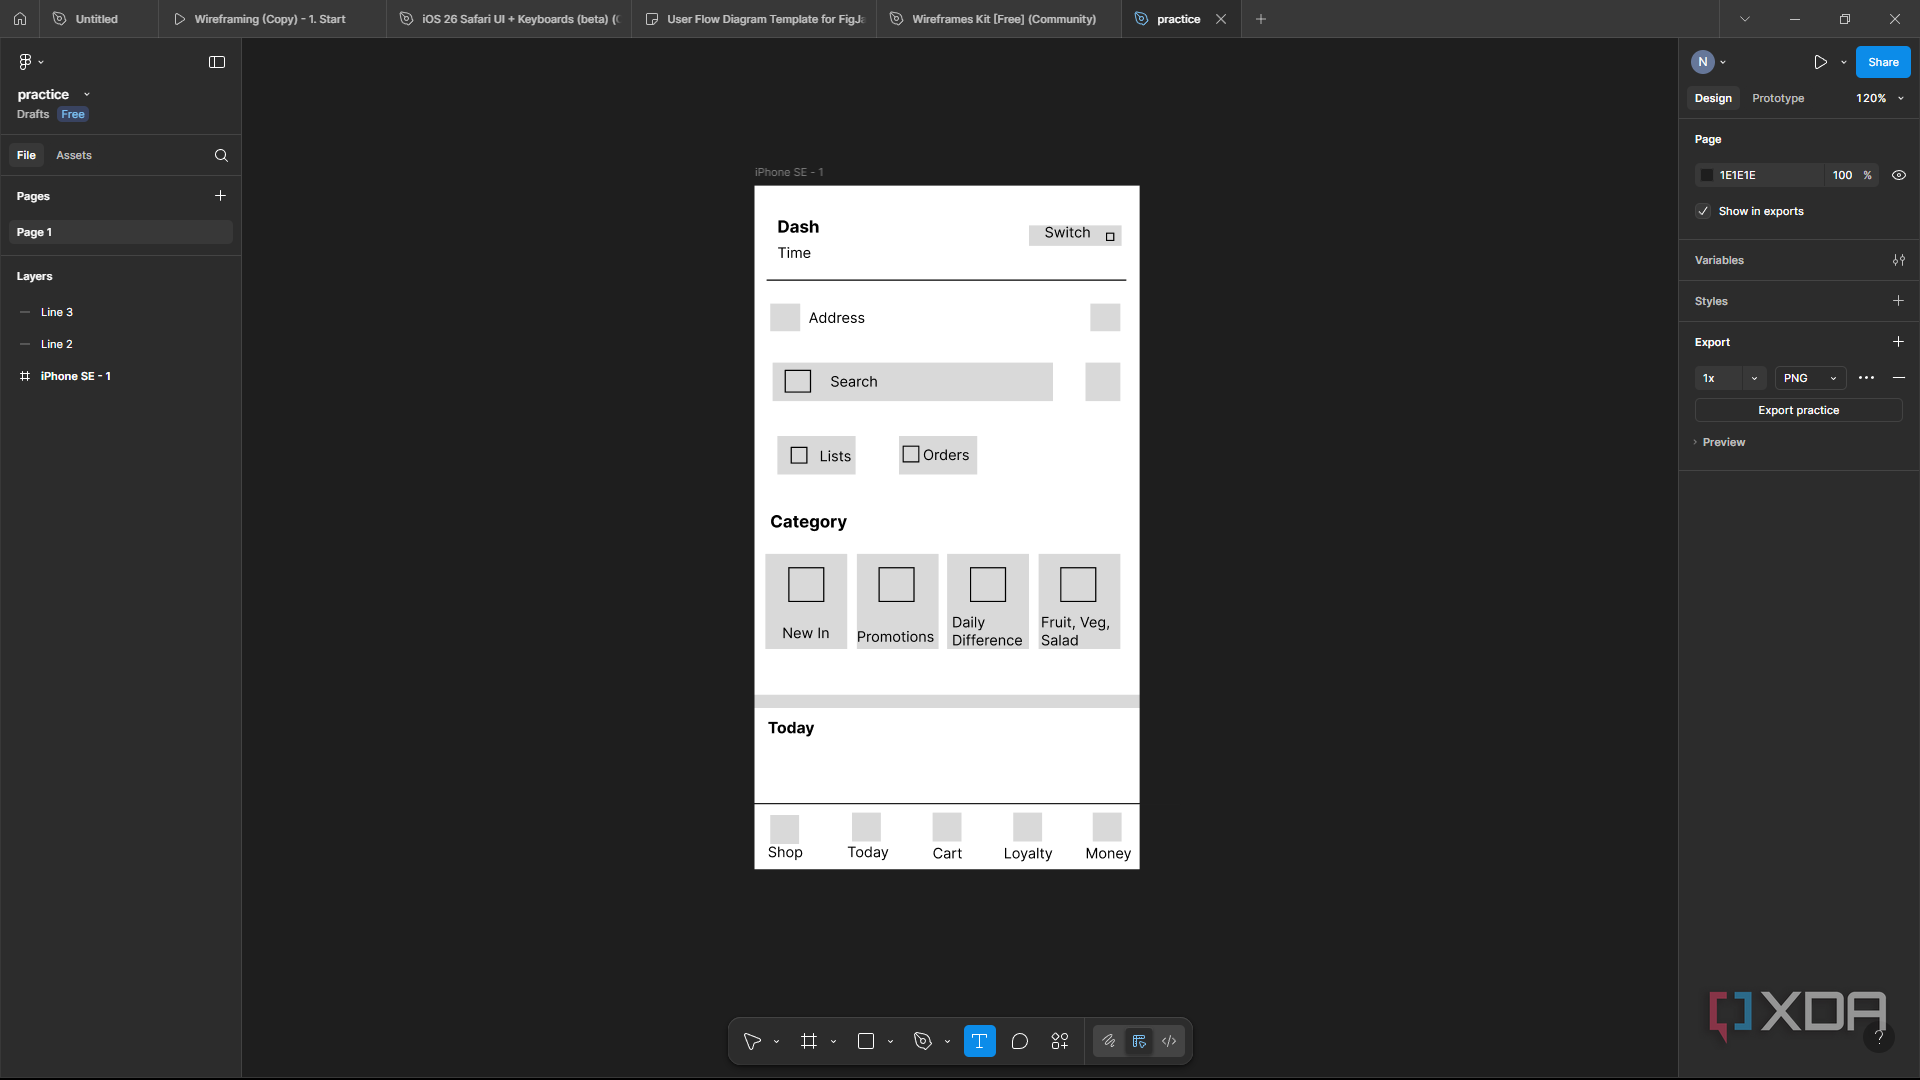Image resolution: width=1920 pixels, height=1080 pixels.
Task: Open the Wireframes Kit (Community) tab
Action: [998, 19]
